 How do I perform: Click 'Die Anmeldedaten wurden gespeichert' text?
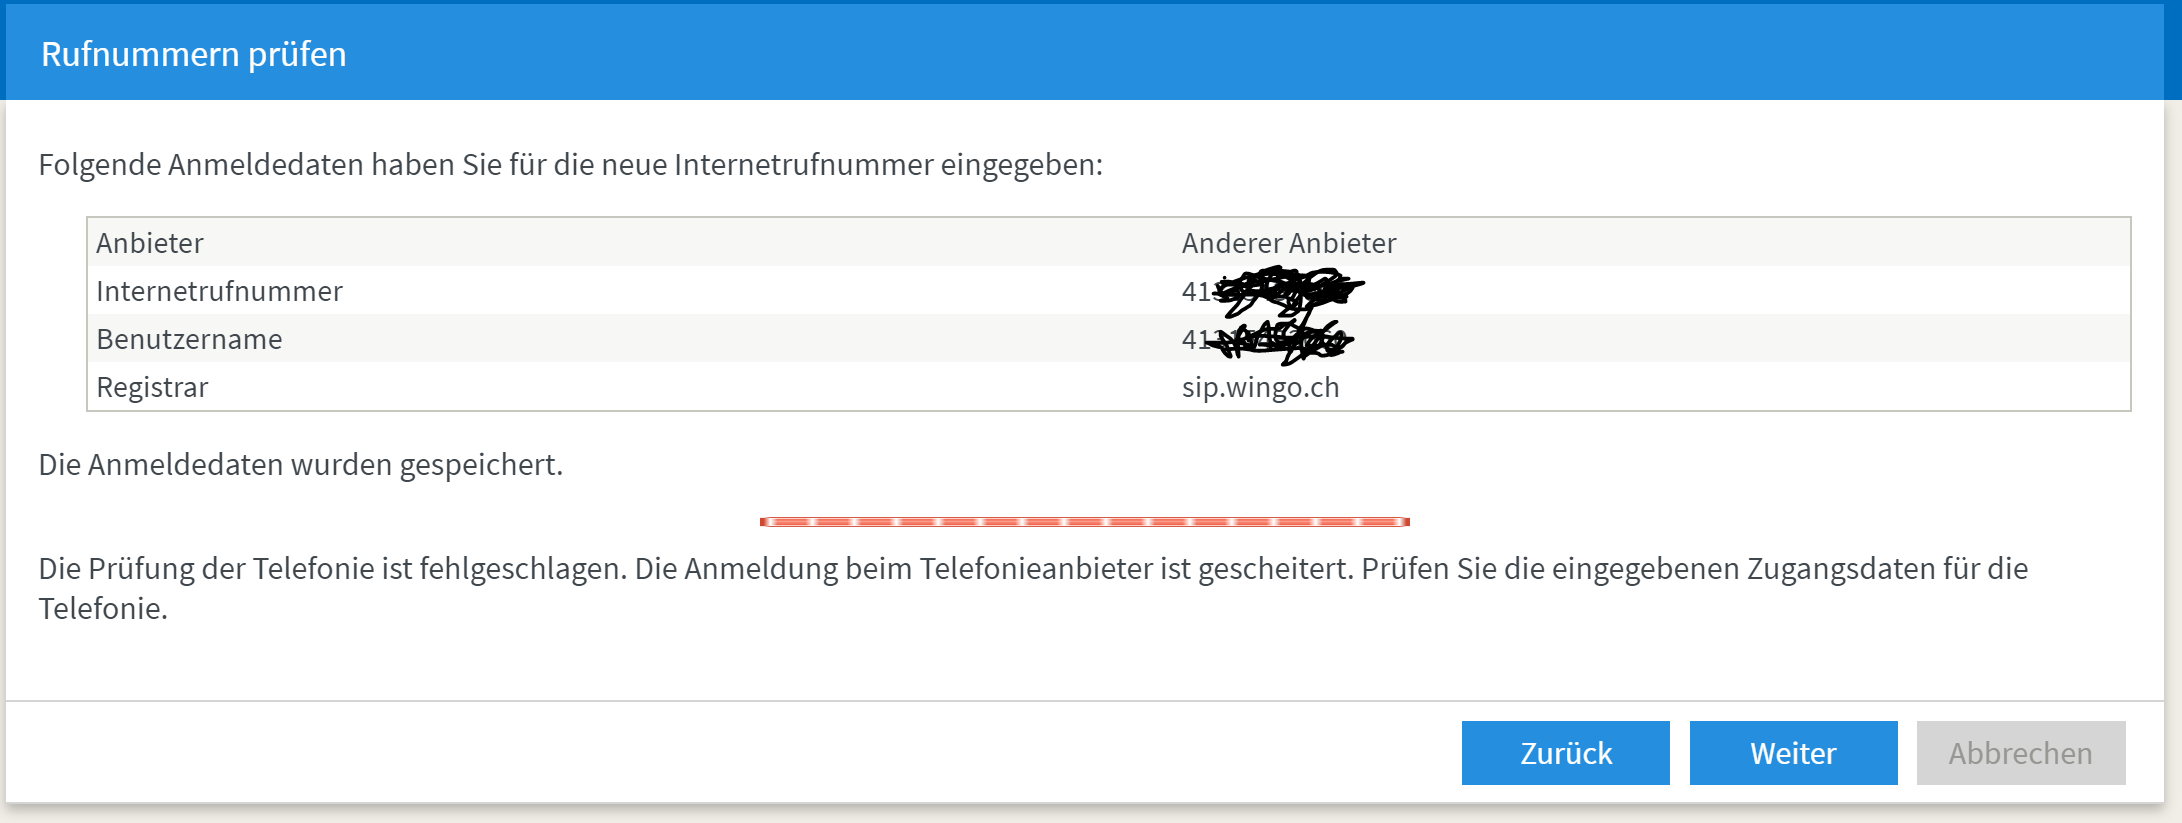coord(300,465)
